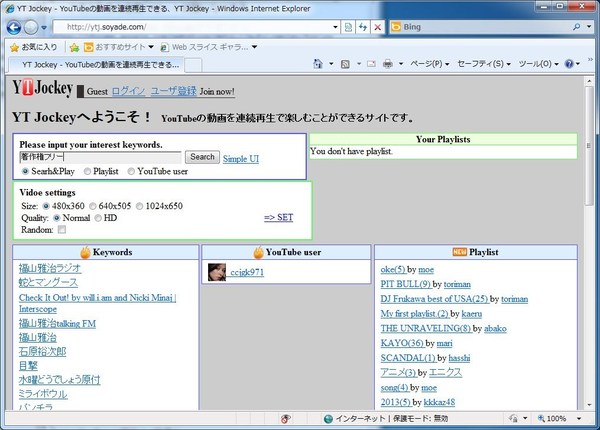The height and width of the screenshot is (430, 600).
Task: Click the Refresh page icon
Action: click(361, 27)
